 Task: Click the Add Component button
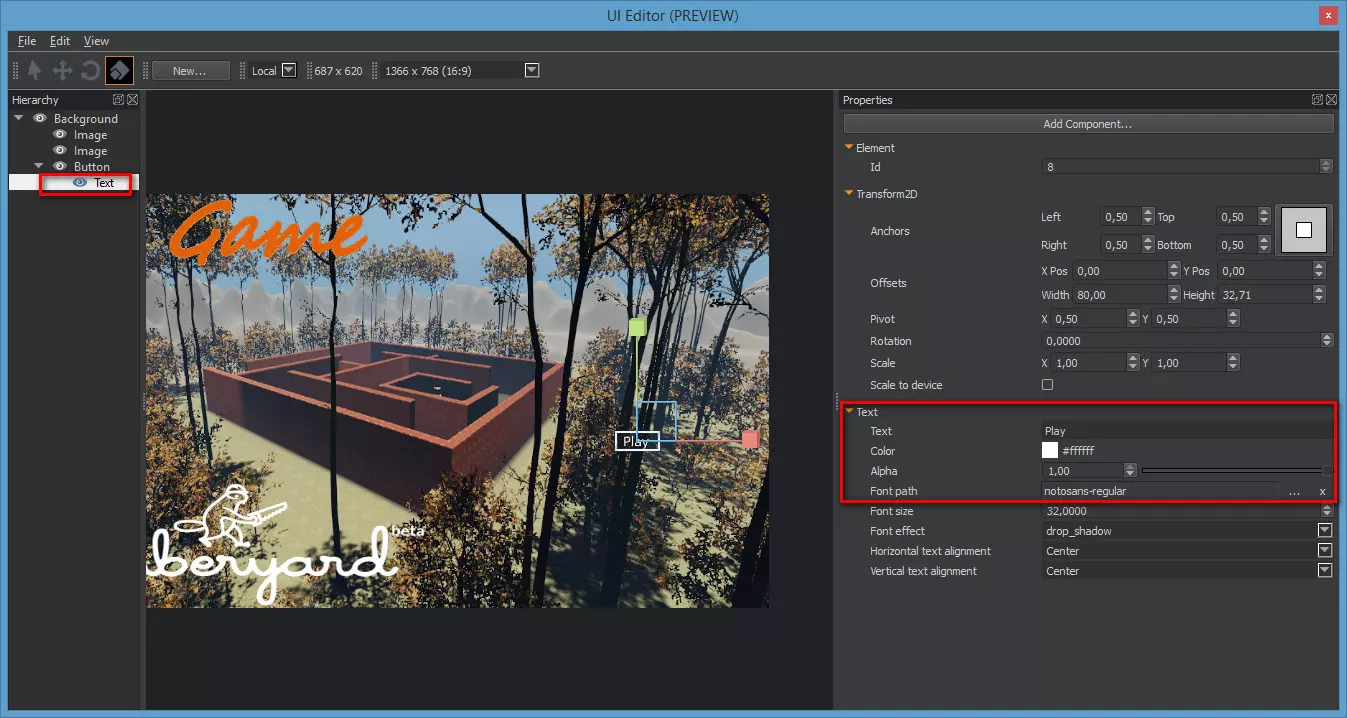(1088, 124)
